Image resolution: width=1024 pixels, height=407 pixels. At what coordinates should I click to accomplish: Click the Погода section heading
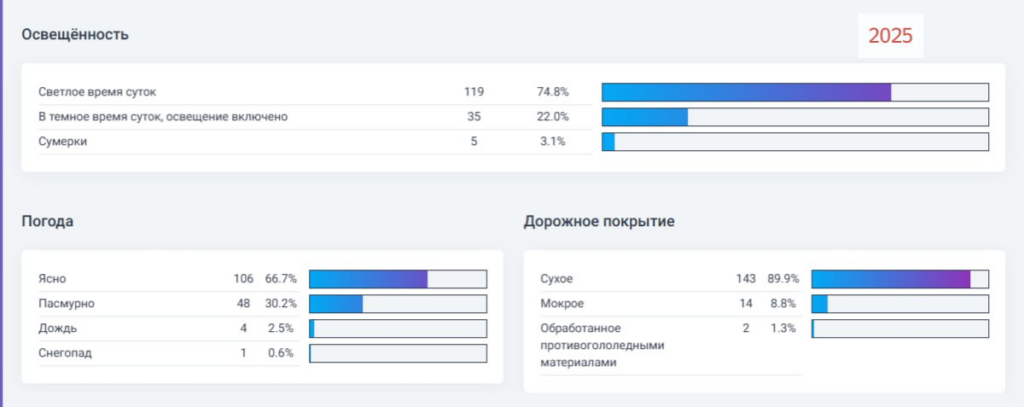(48, 221)
